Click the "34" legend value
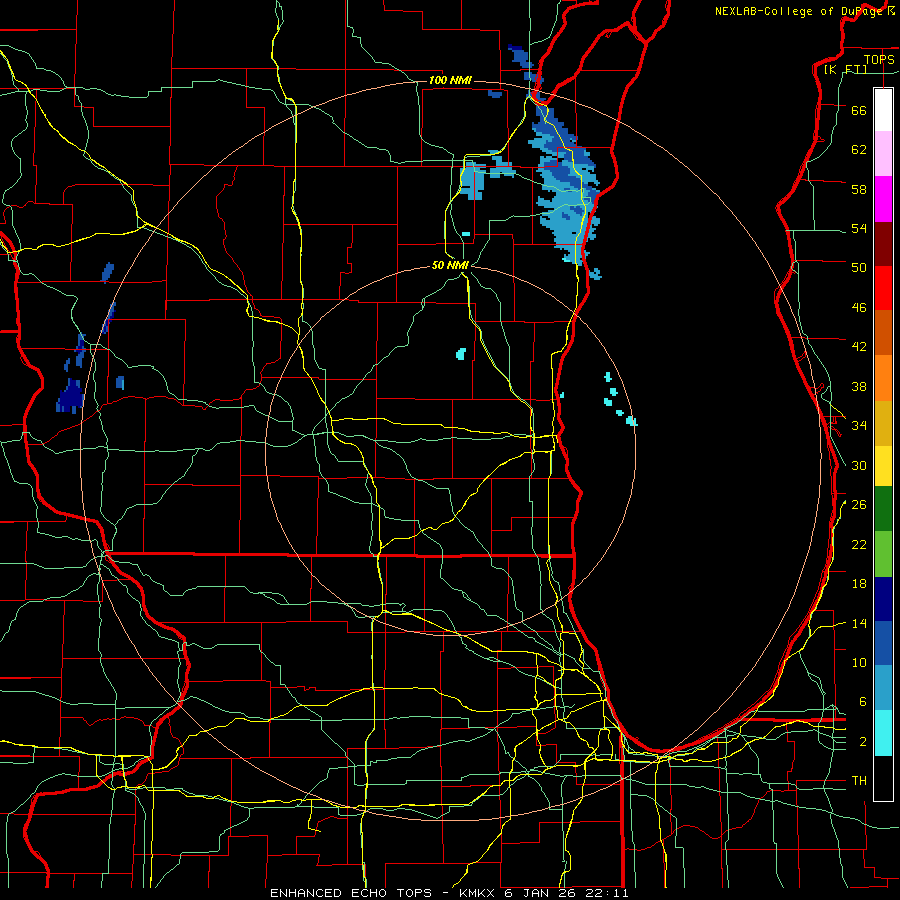The width and height of the screenshot is (900, 900). 859,425
